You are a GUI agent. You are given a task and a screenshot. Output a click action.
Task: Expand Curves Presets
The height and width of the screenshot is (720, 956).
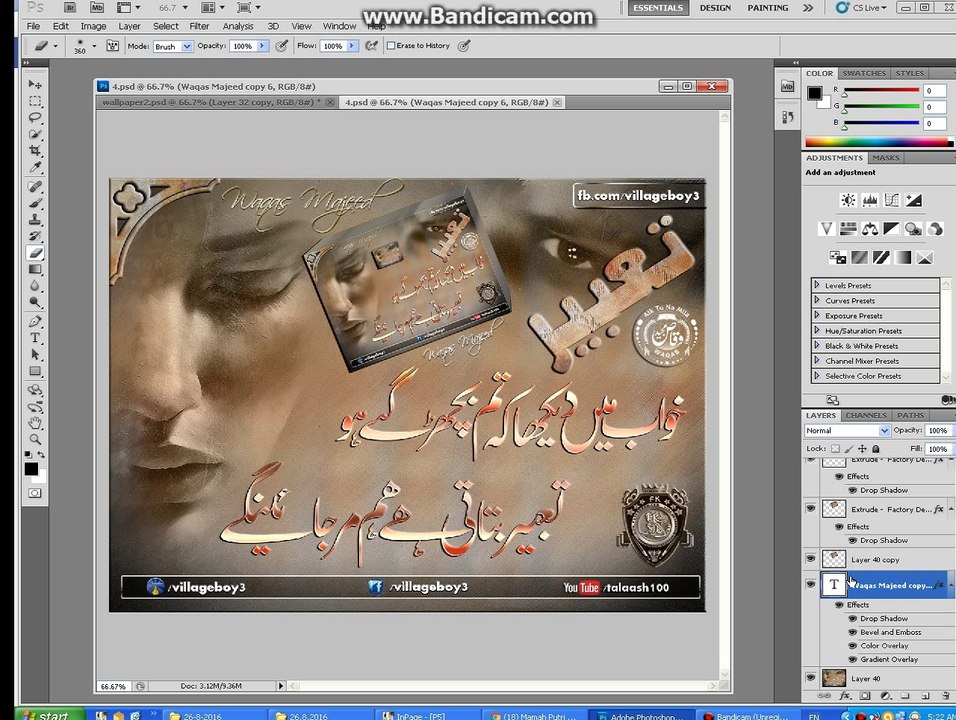coord(817,300)
